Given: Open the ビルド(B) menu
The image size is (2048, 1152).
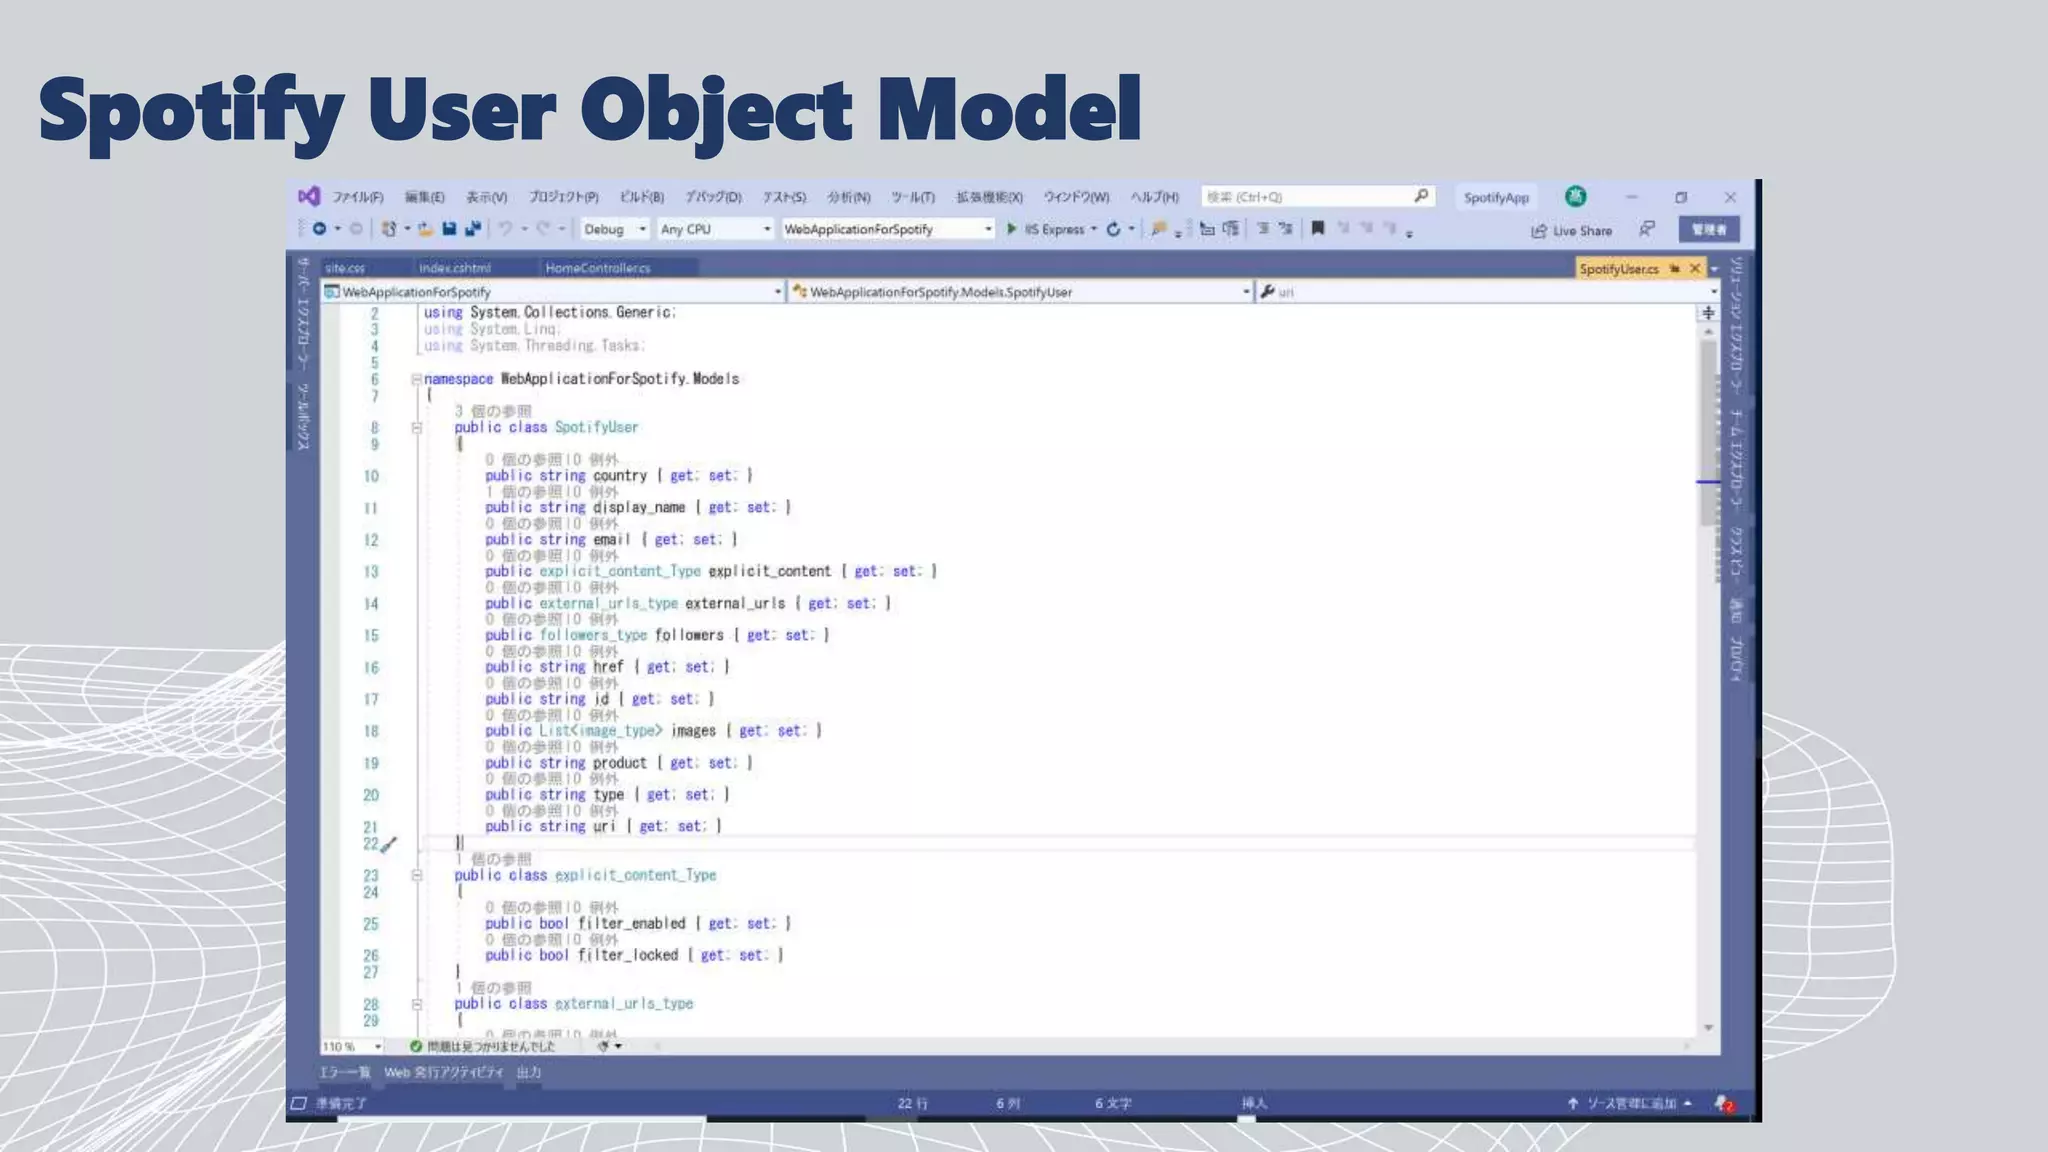Looking at the screenshot, I should (641, 197).
